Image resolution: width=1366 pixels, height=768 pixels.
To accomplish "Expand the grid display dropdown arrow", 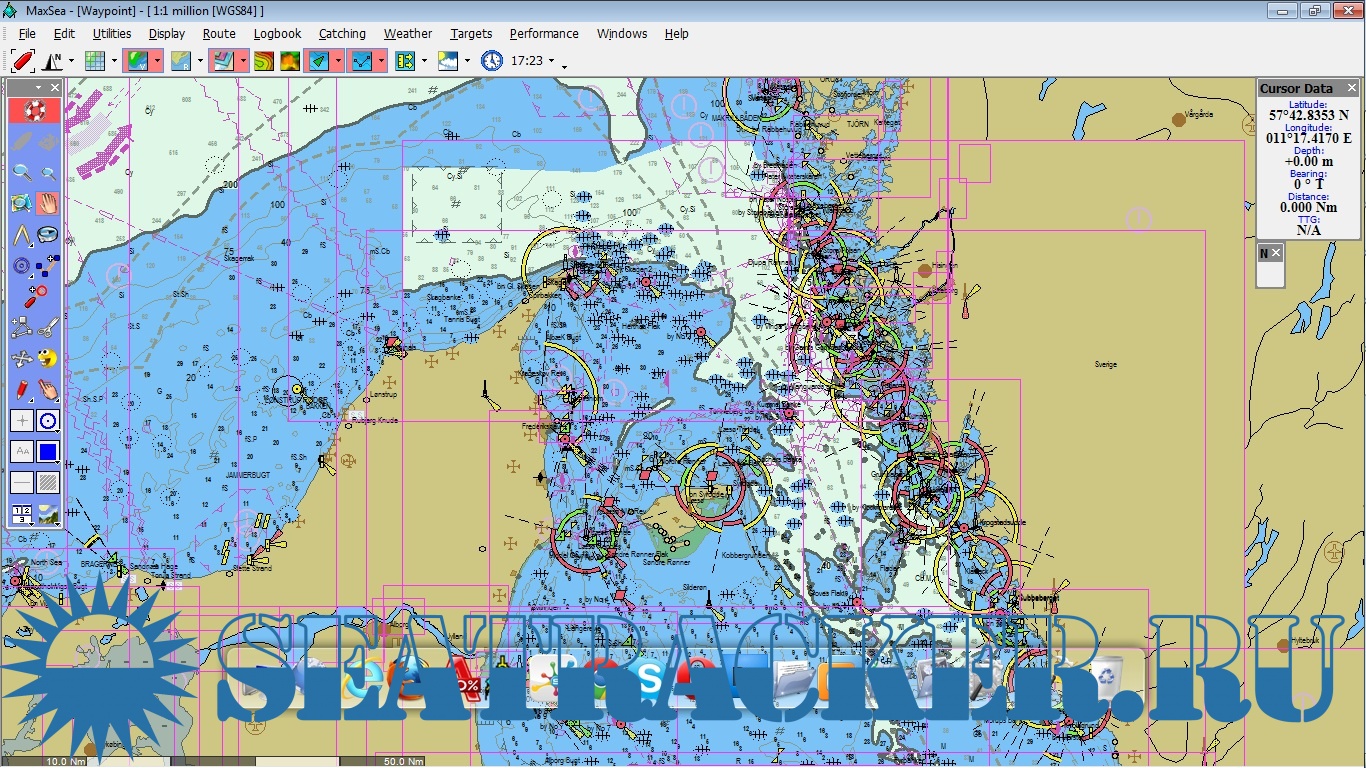I will click(114, 61).
